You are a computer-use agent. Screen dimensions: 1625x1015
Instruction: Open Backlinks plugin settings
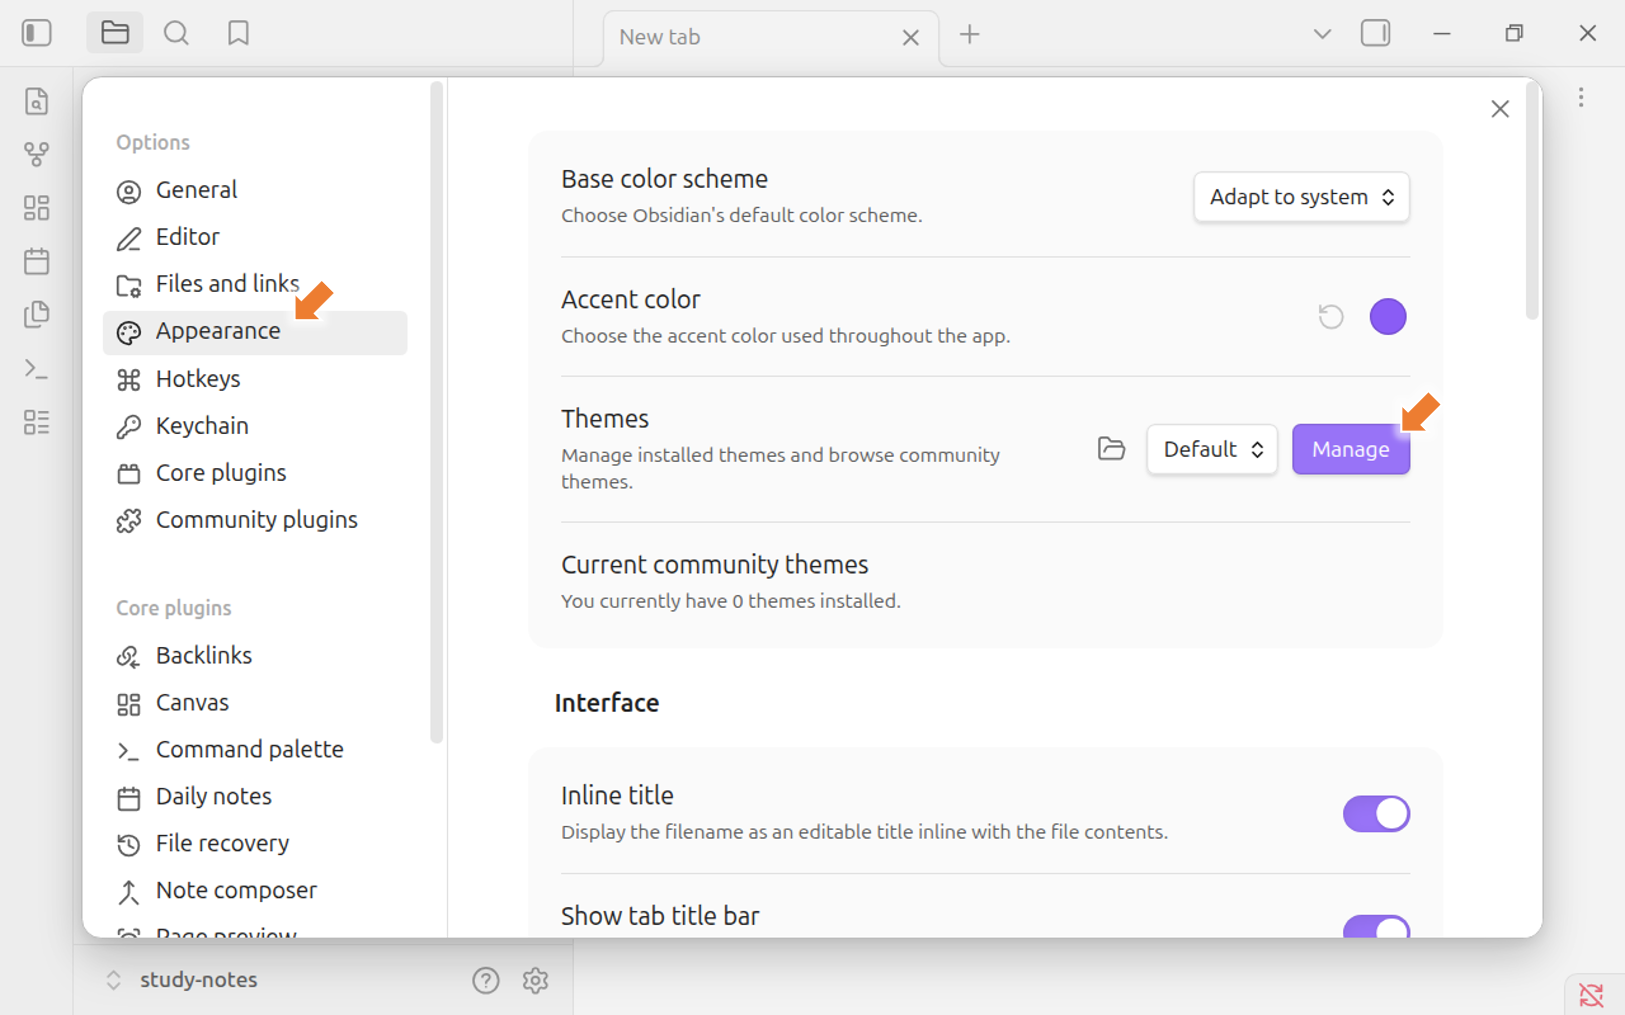[x=255, y=656]
